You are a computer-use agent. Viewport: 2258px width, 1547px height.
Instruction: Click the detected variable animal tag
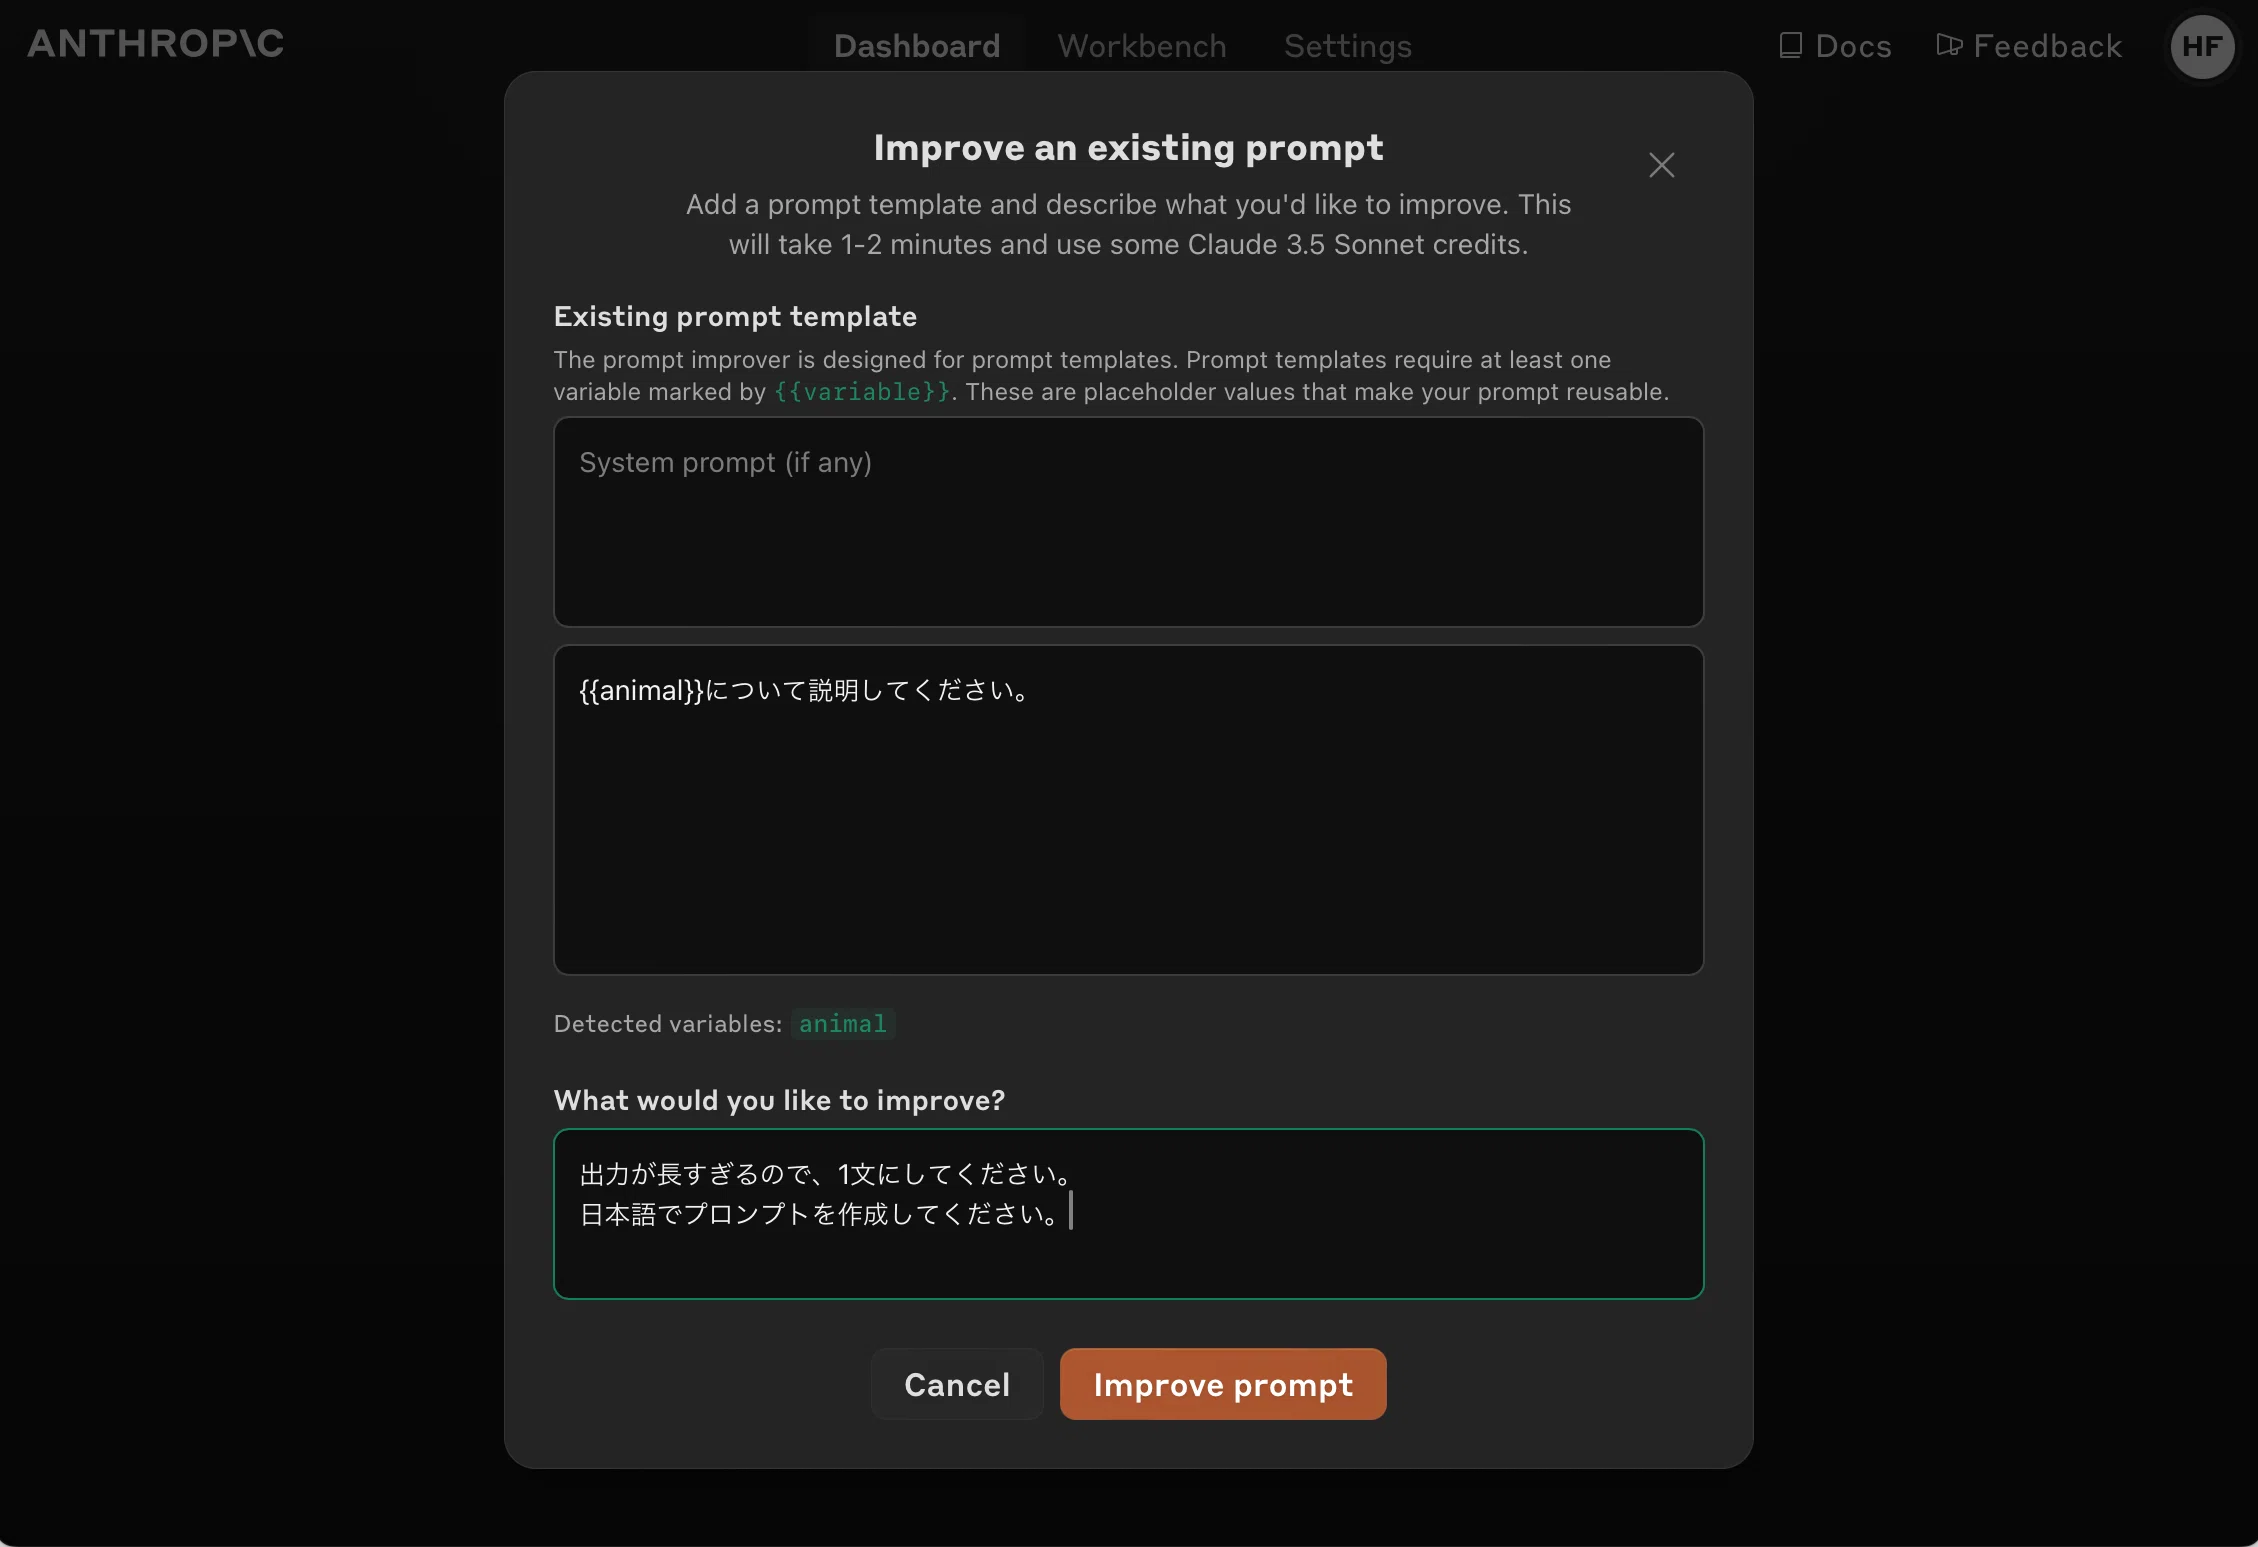[x=842, y=1024]
